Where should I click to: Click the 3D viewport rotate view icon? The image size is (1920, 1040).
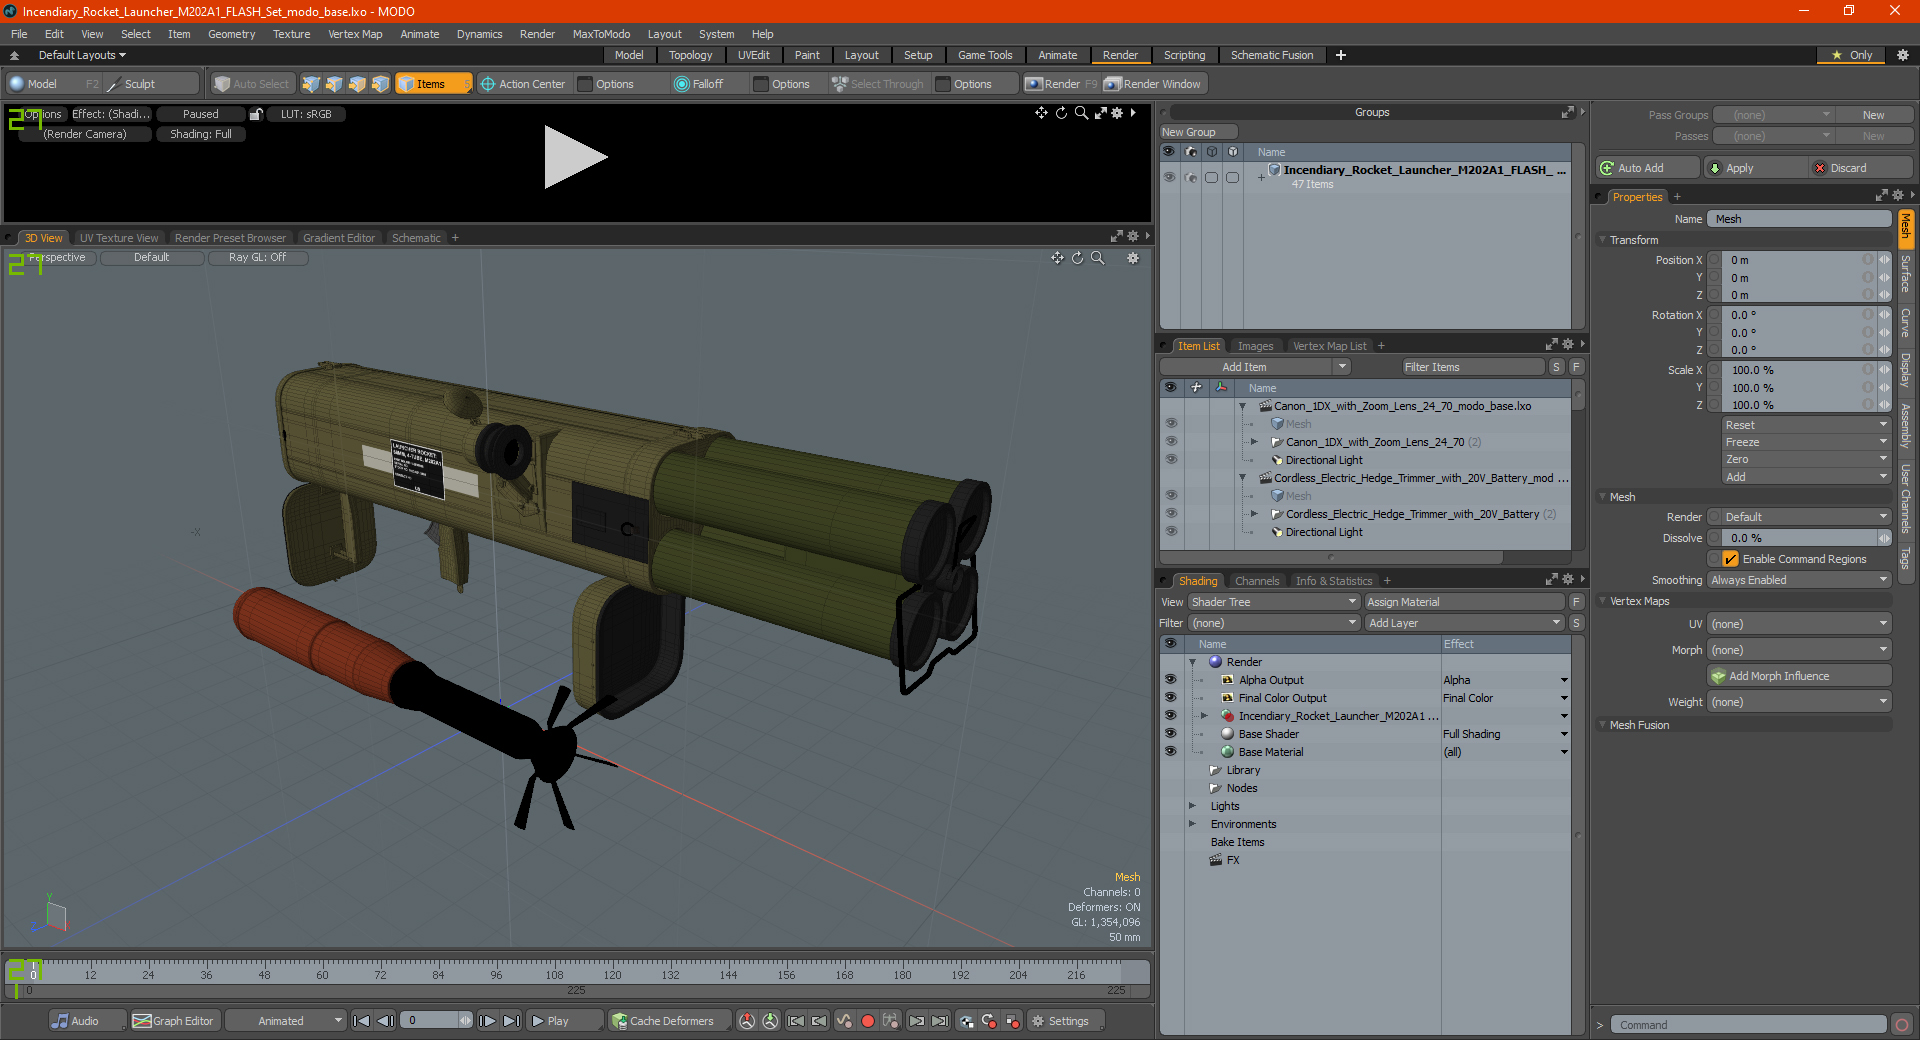tap(1077, 258)
